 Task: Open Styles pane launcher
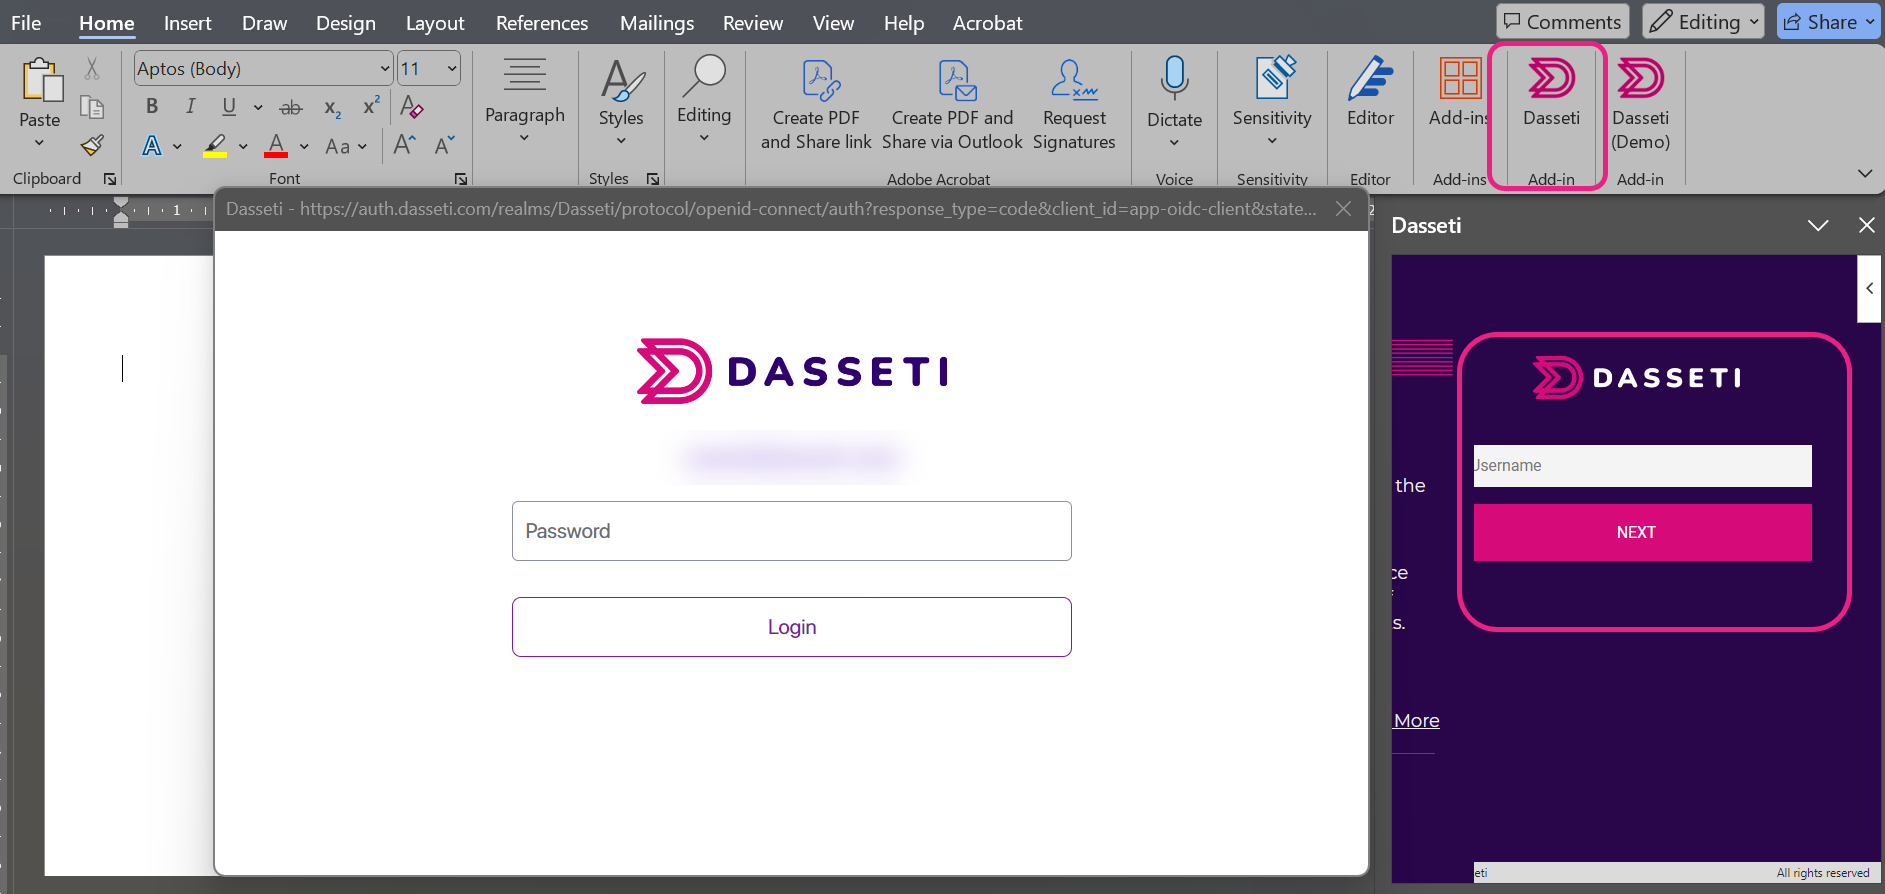(653, 179)
